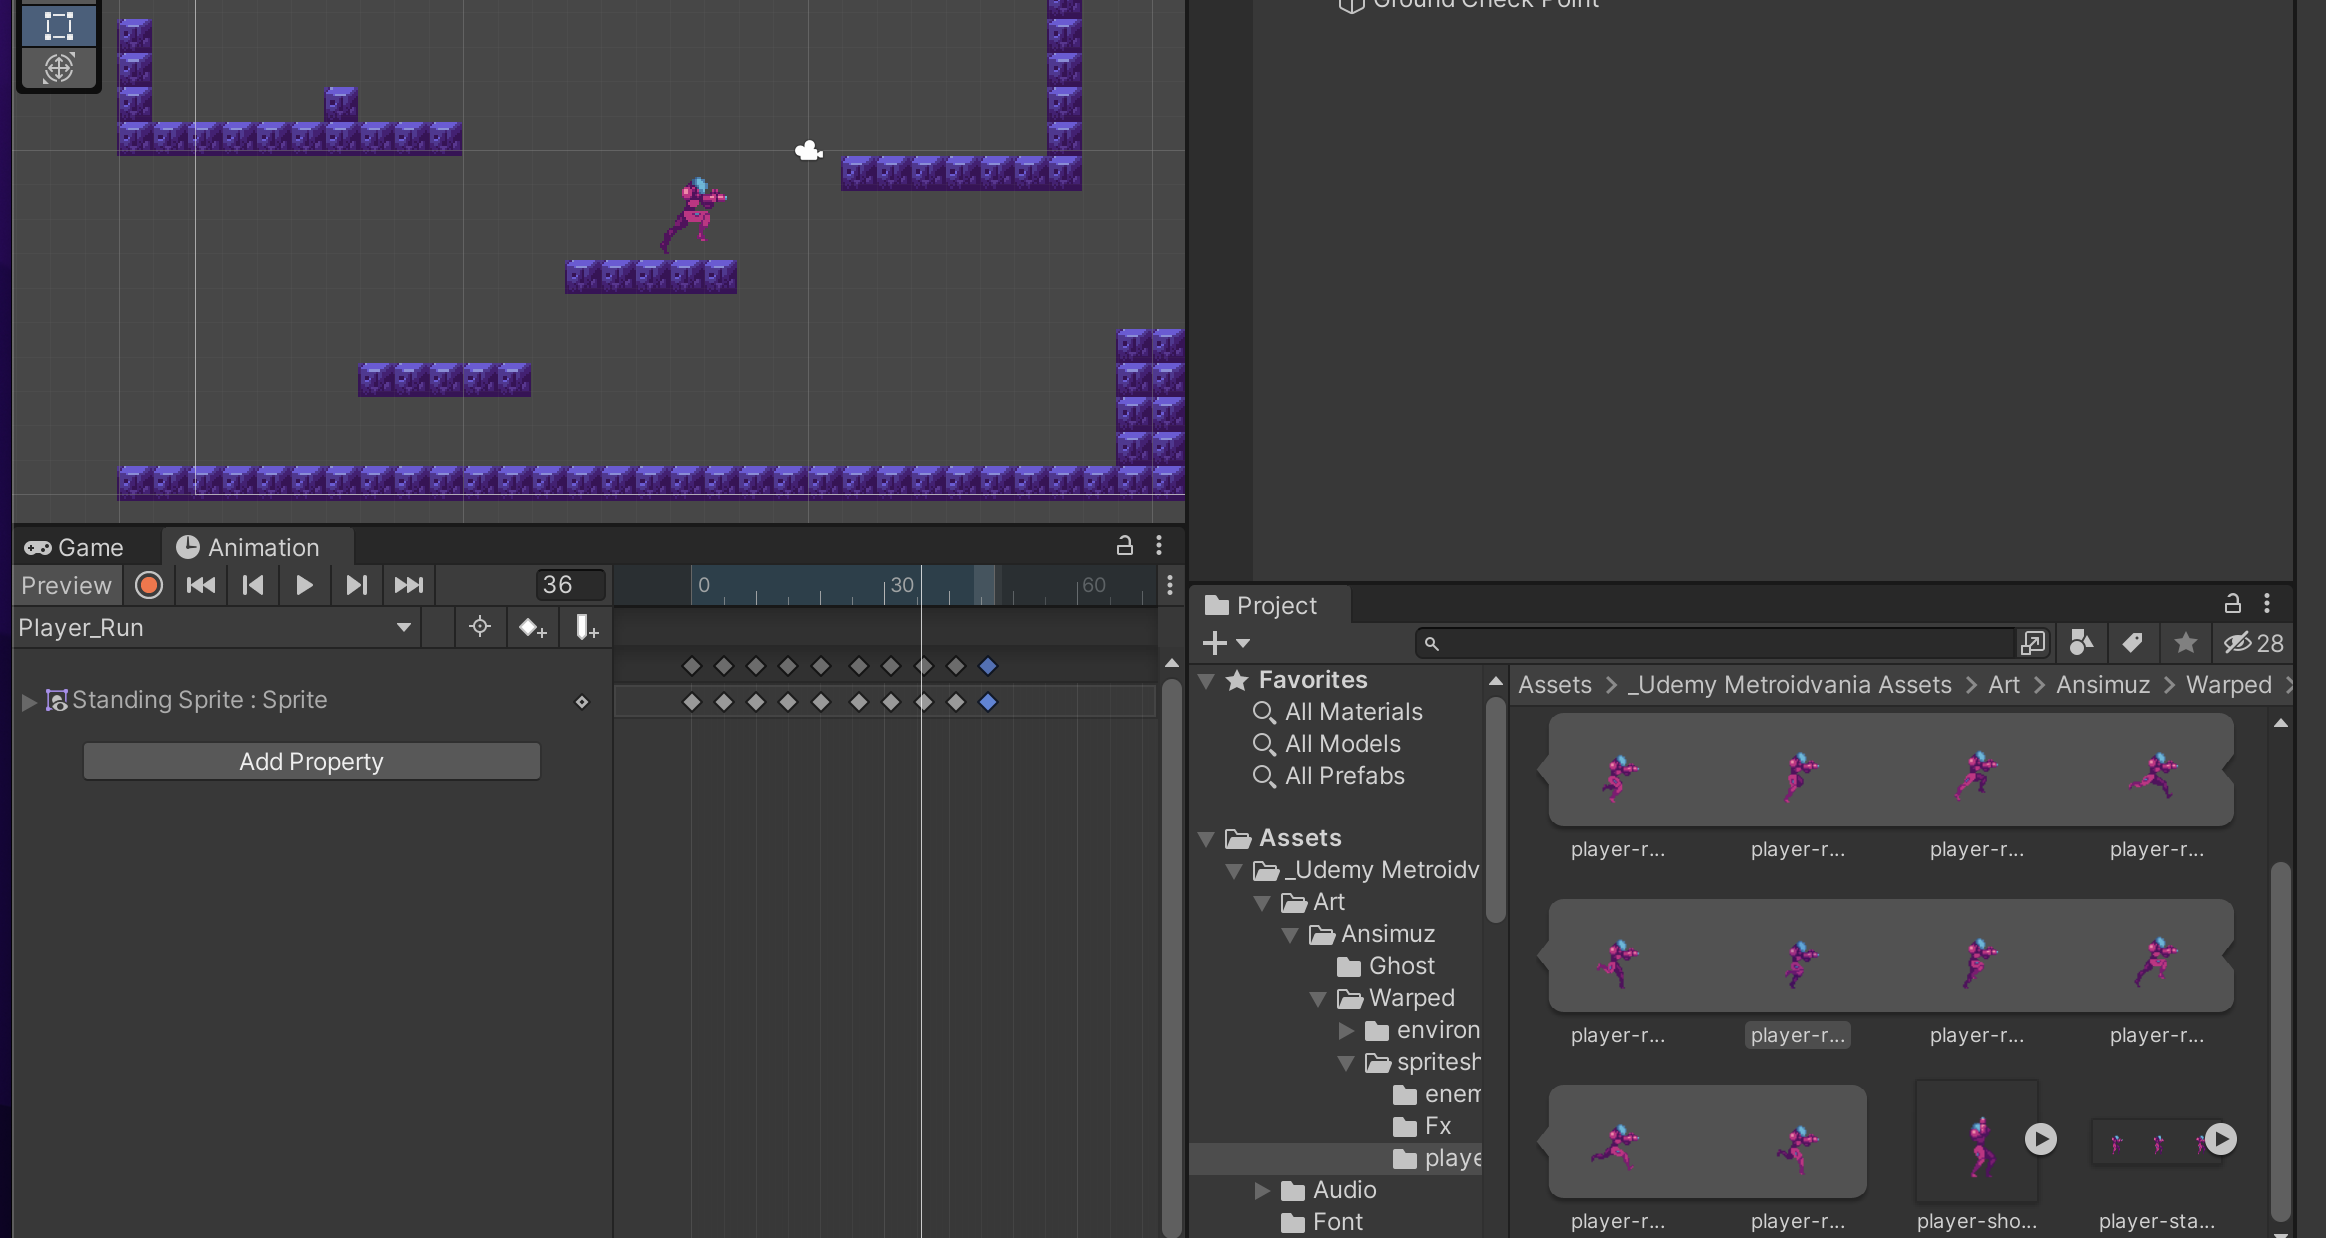Expand the Standing Sprite property

click(x=29, y=702)
